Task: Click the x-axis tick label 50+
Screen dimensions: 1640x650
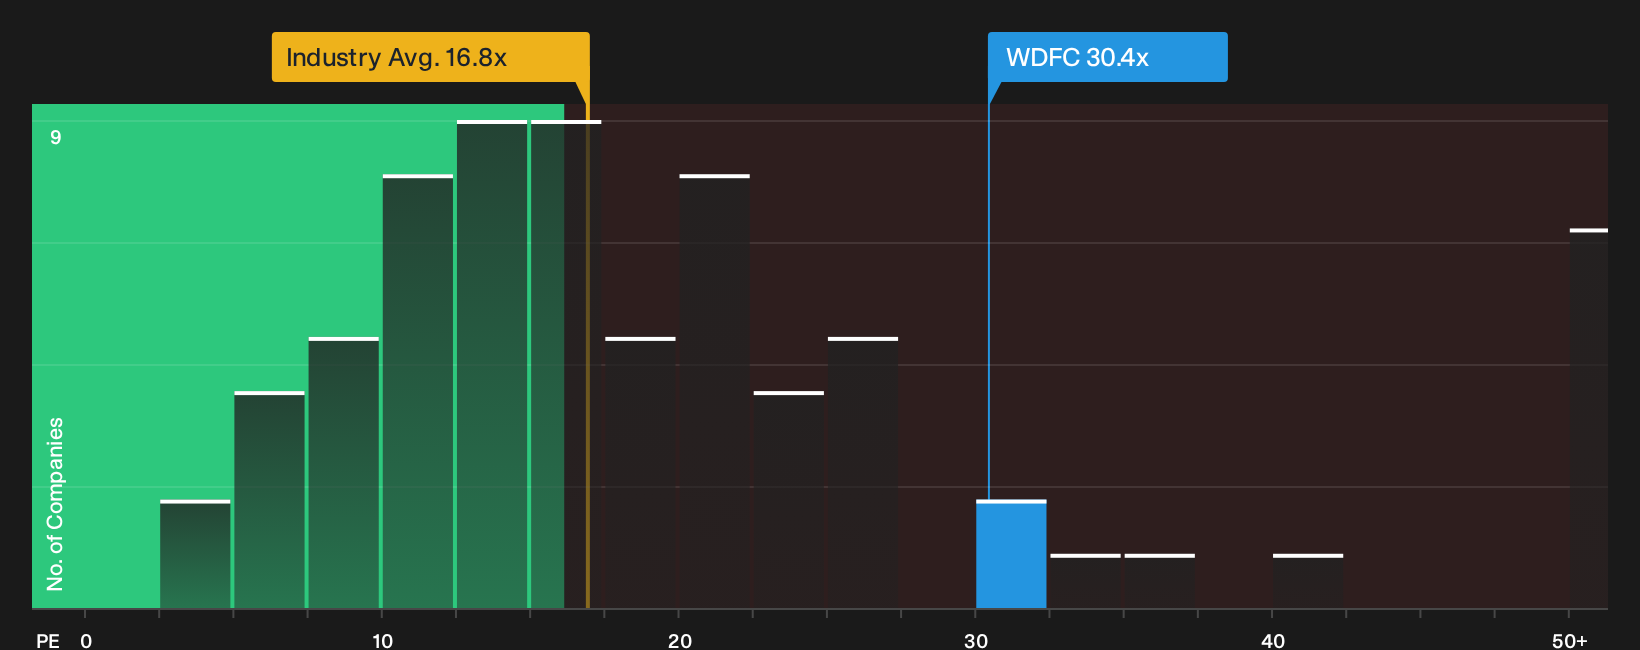Action: pyautogui.click(x=1570, y=641)
